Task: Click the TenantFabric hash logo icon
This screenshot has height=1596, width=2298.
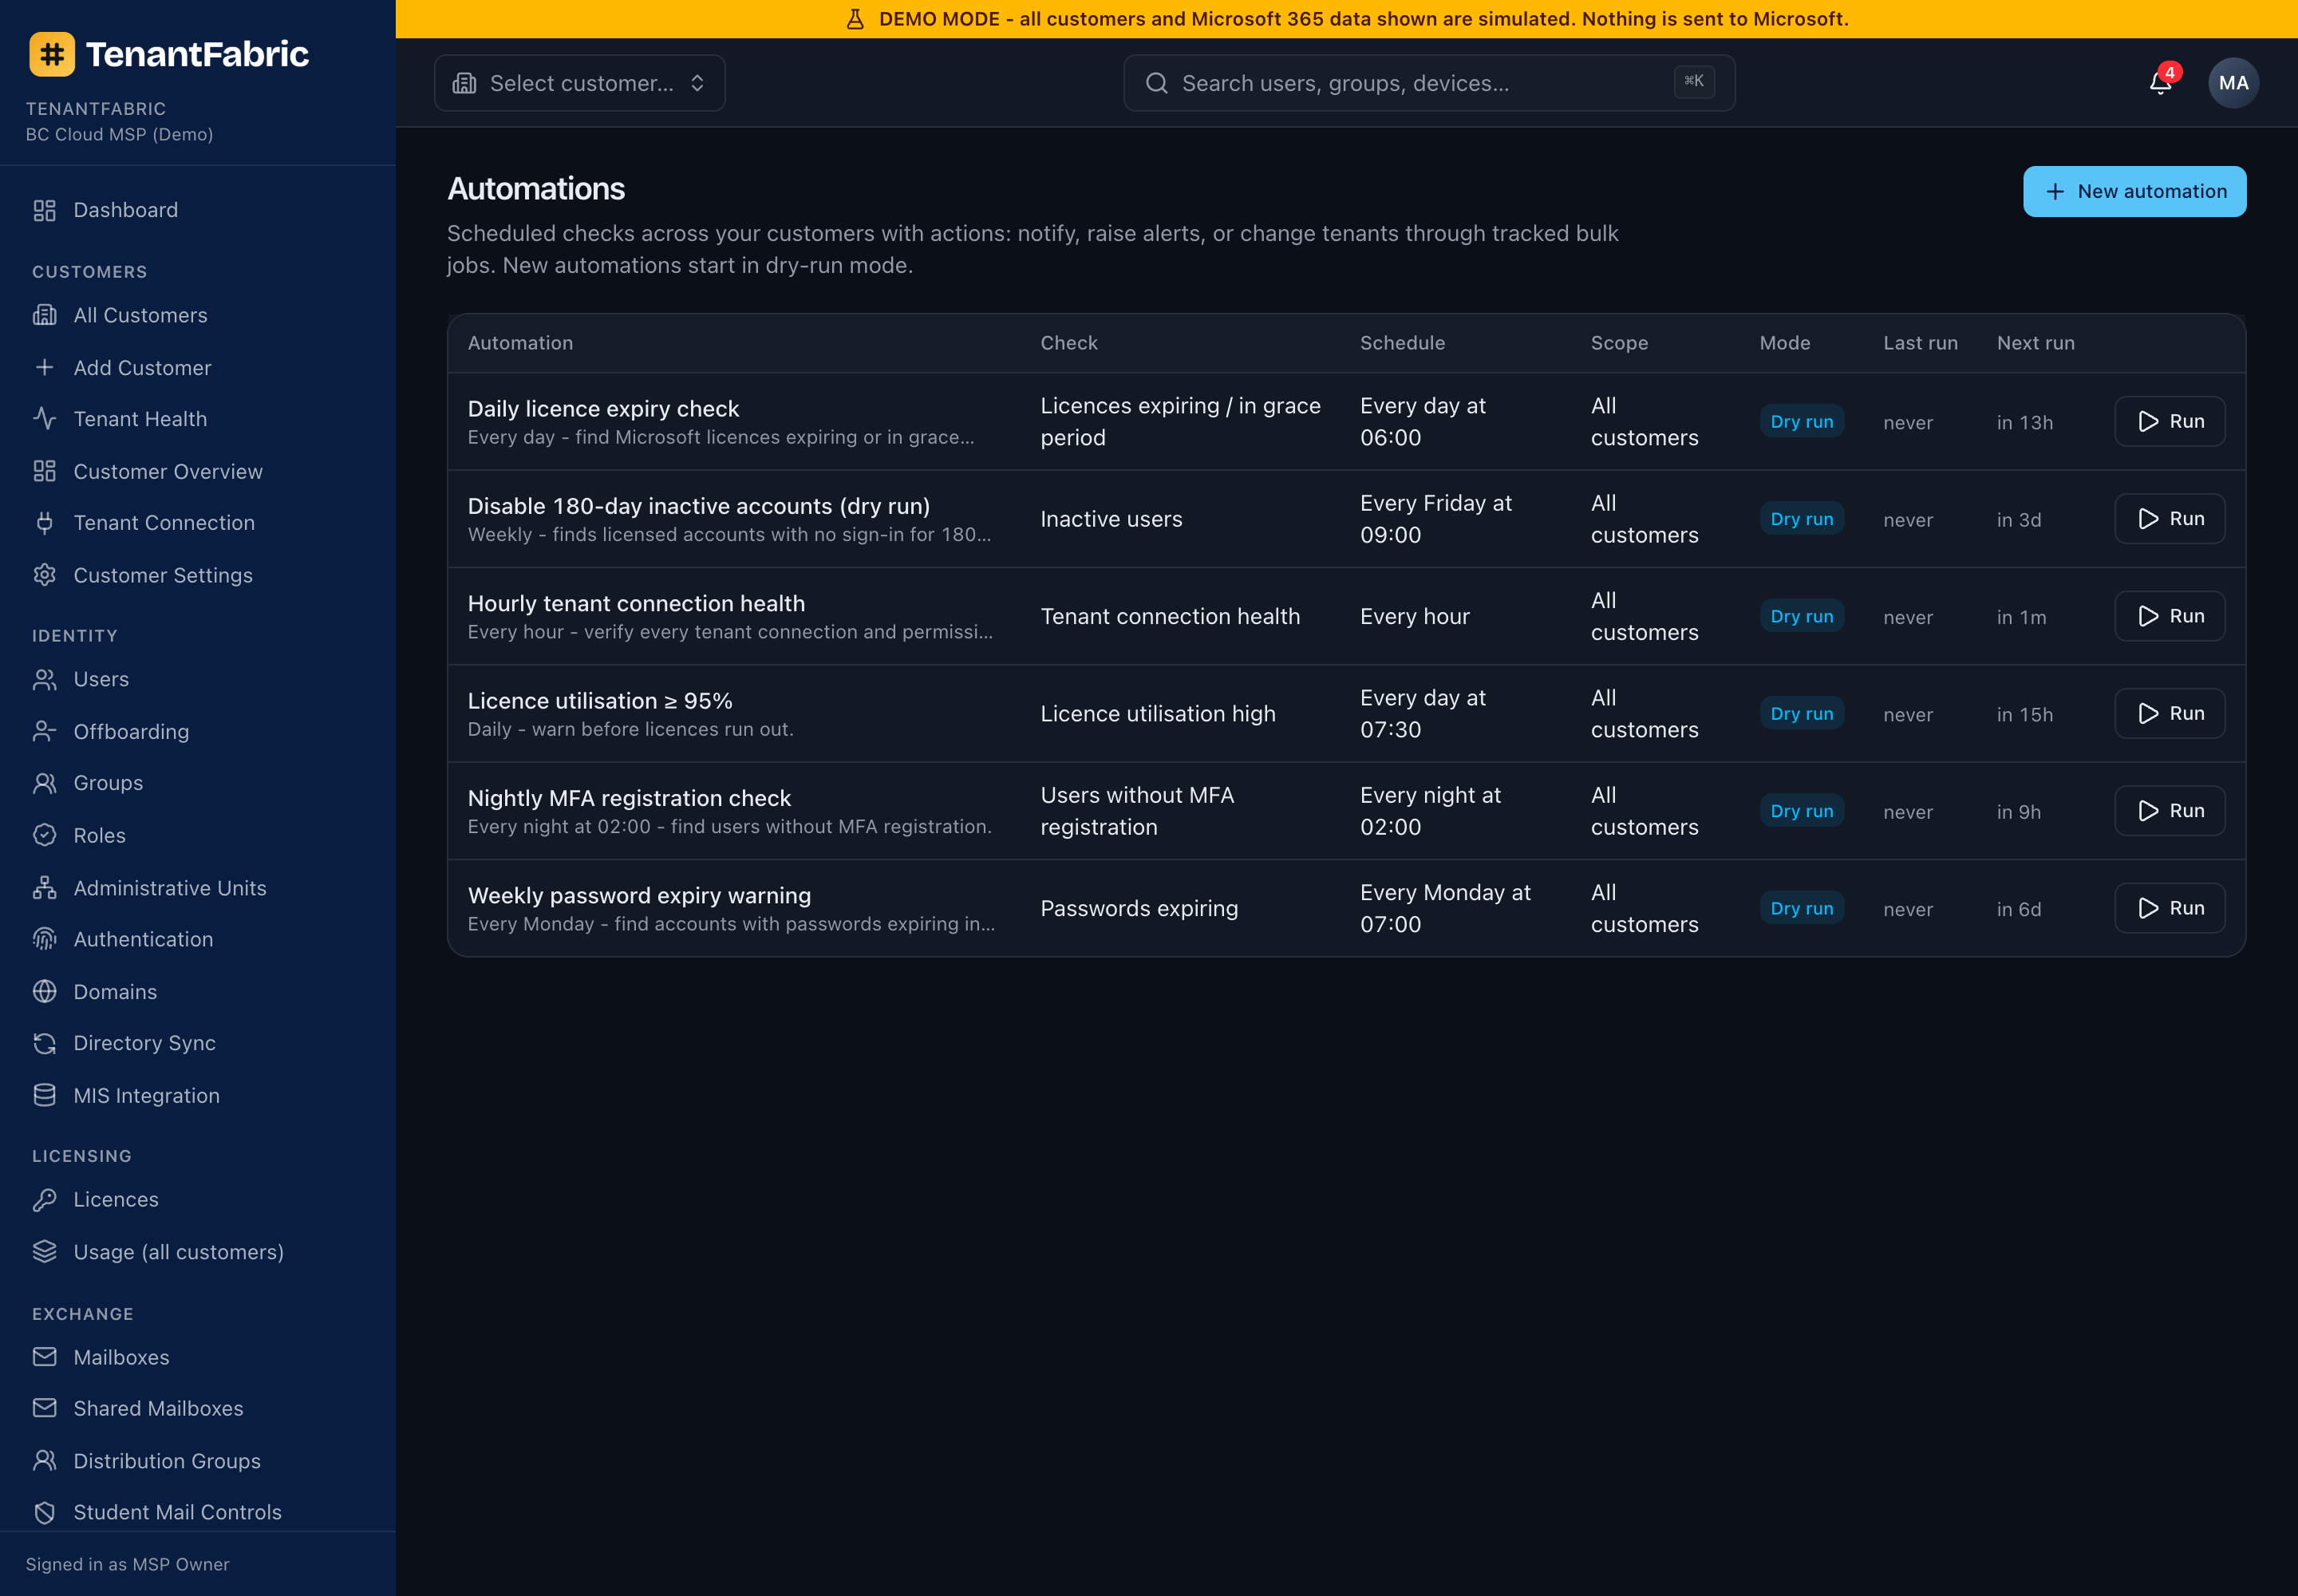Action: coord(52,54)
